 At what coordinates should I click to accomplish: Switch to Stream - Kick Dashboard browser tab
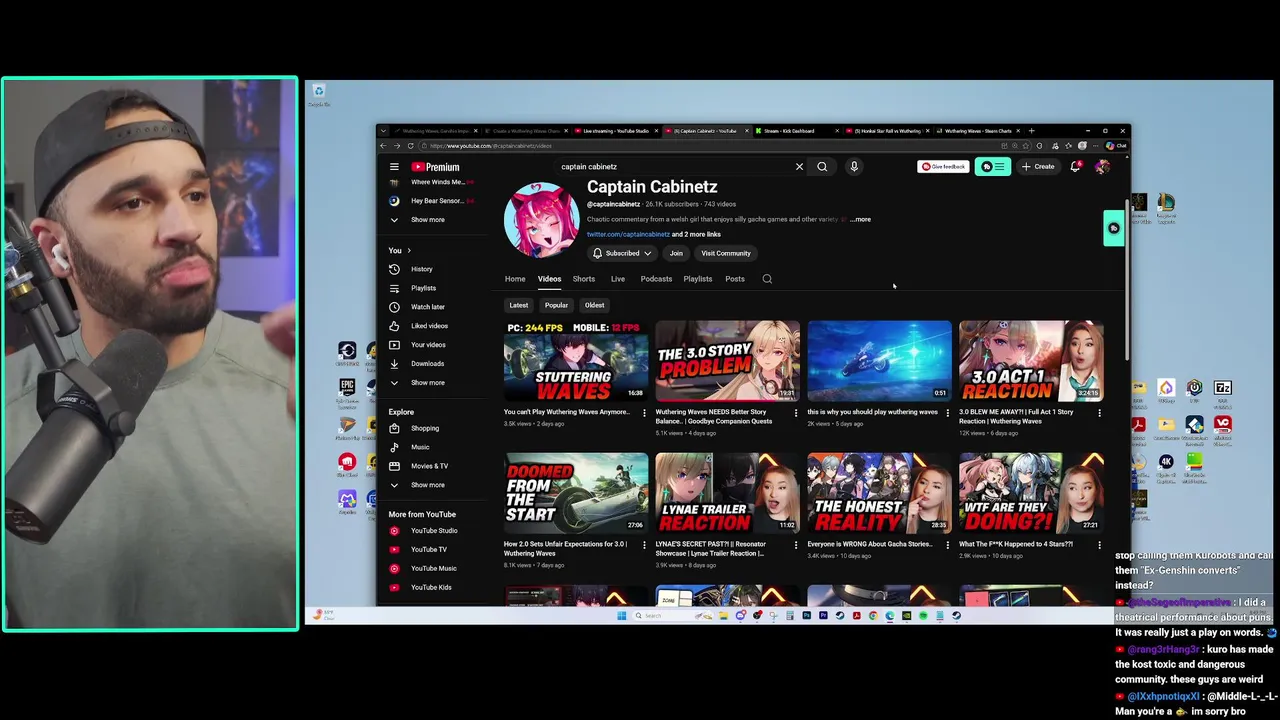793,131
